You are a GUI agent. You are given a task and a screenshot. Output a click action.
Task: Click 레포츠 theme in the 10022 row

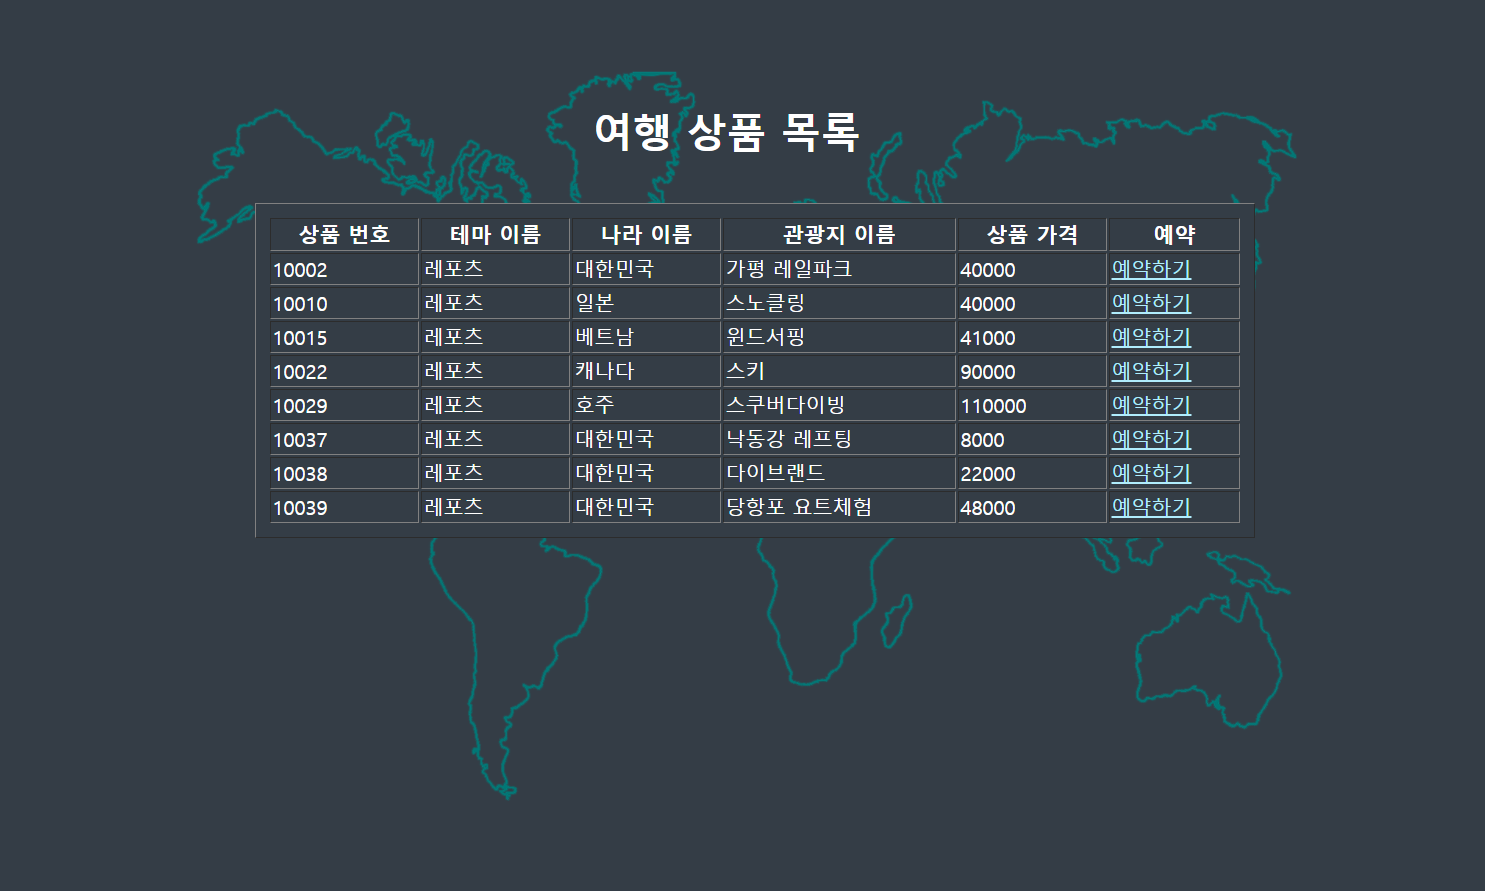coord(495,371)
